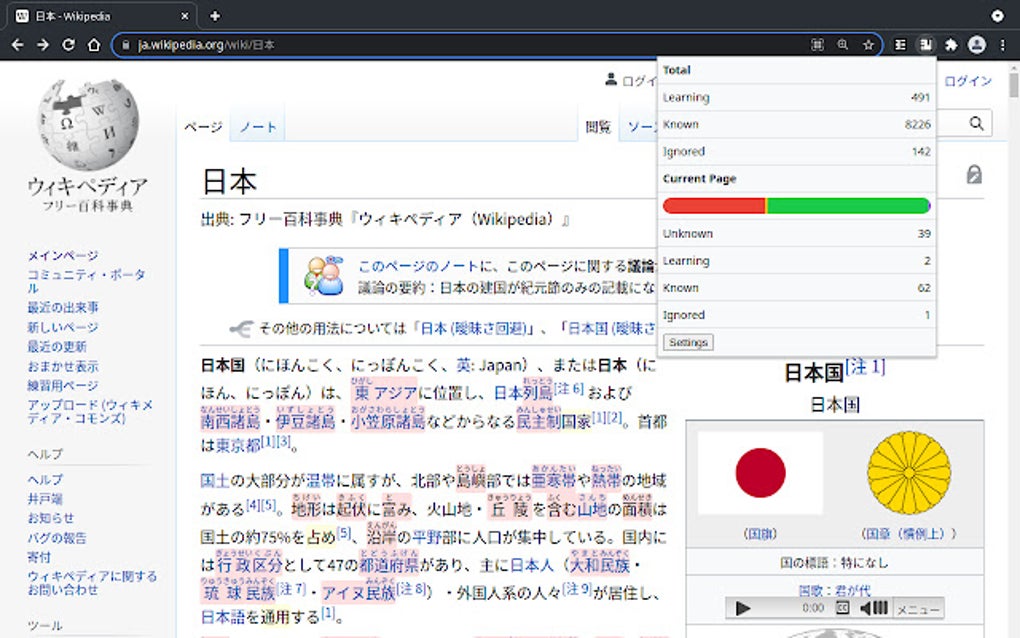
Task: Bookmark the page with the star icon
Action: pyautogui.click(x=869, y=44)
